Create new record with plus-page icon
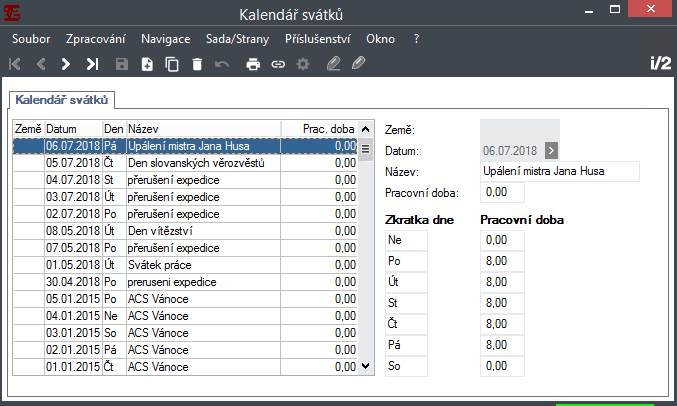 click(x=147, y=64)
